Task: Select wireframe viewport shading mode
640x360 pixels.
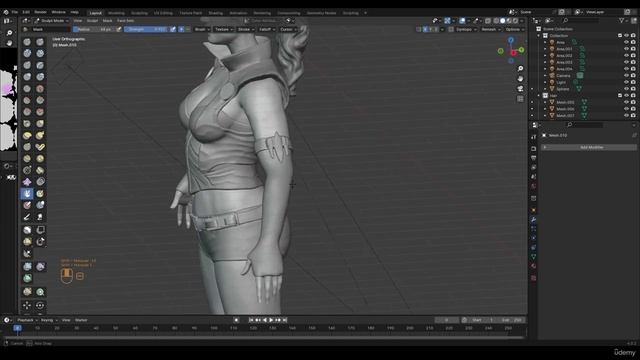Action: coord(496,20)
